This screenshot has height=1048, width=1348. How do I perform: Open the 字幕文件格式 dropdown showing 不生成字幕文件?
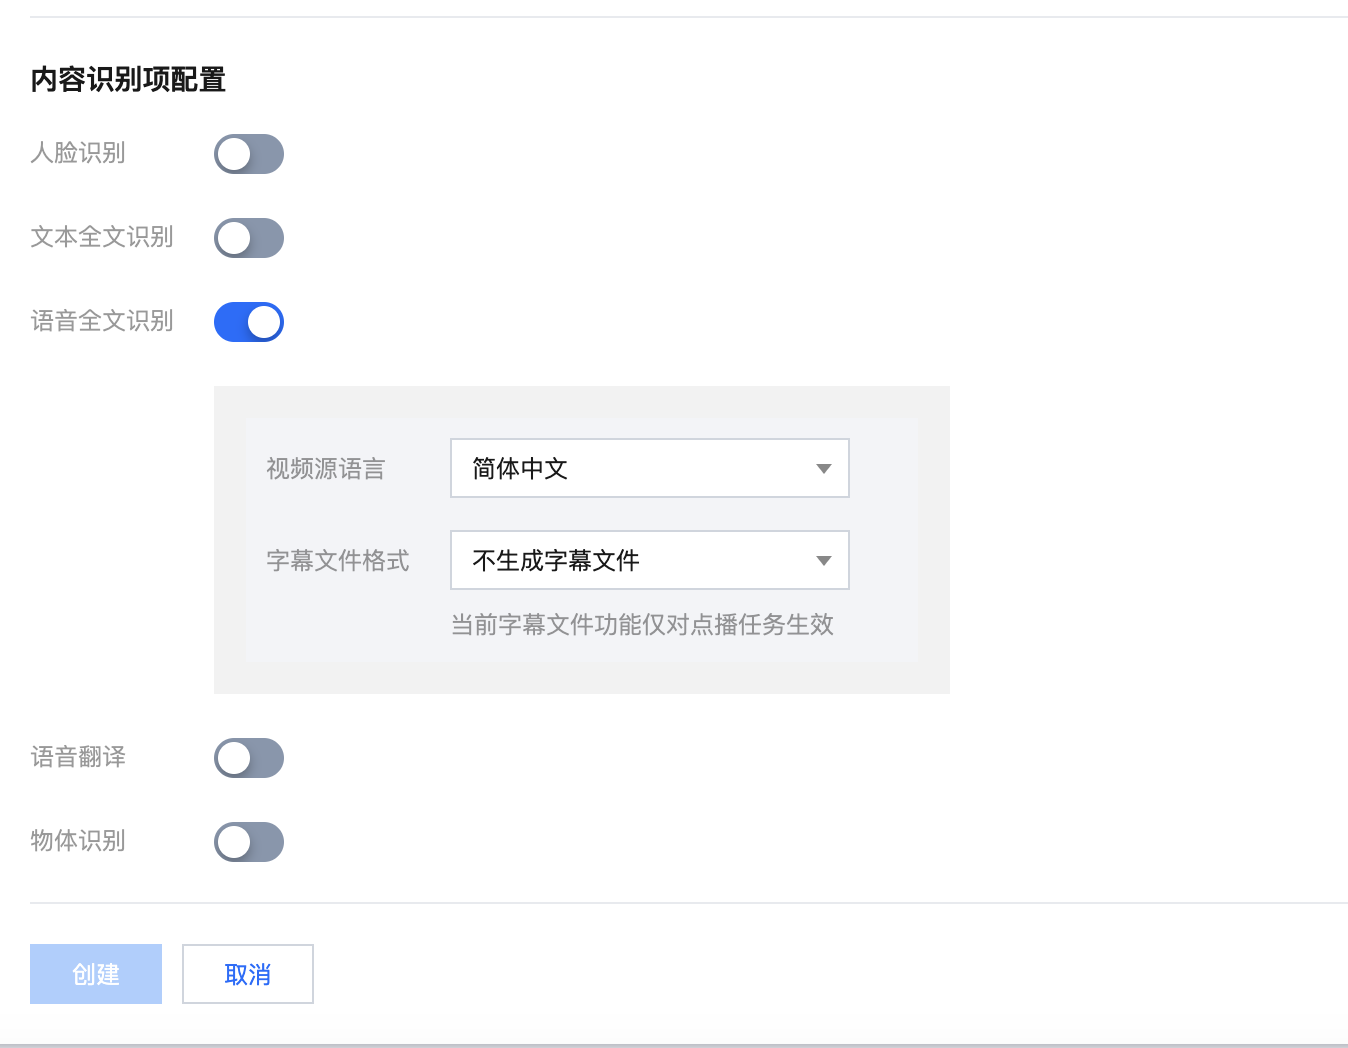click(x=649, y=560)
